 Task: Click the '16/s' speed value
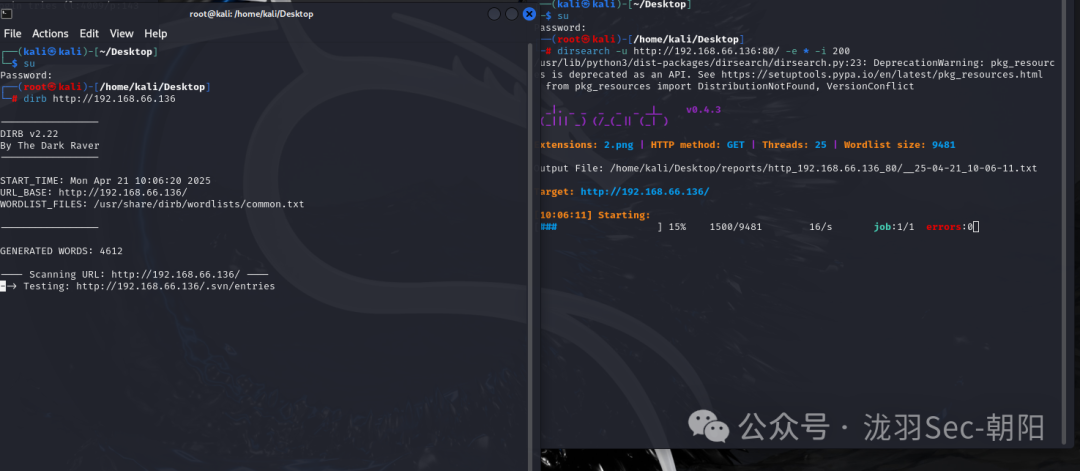[821, 227]
